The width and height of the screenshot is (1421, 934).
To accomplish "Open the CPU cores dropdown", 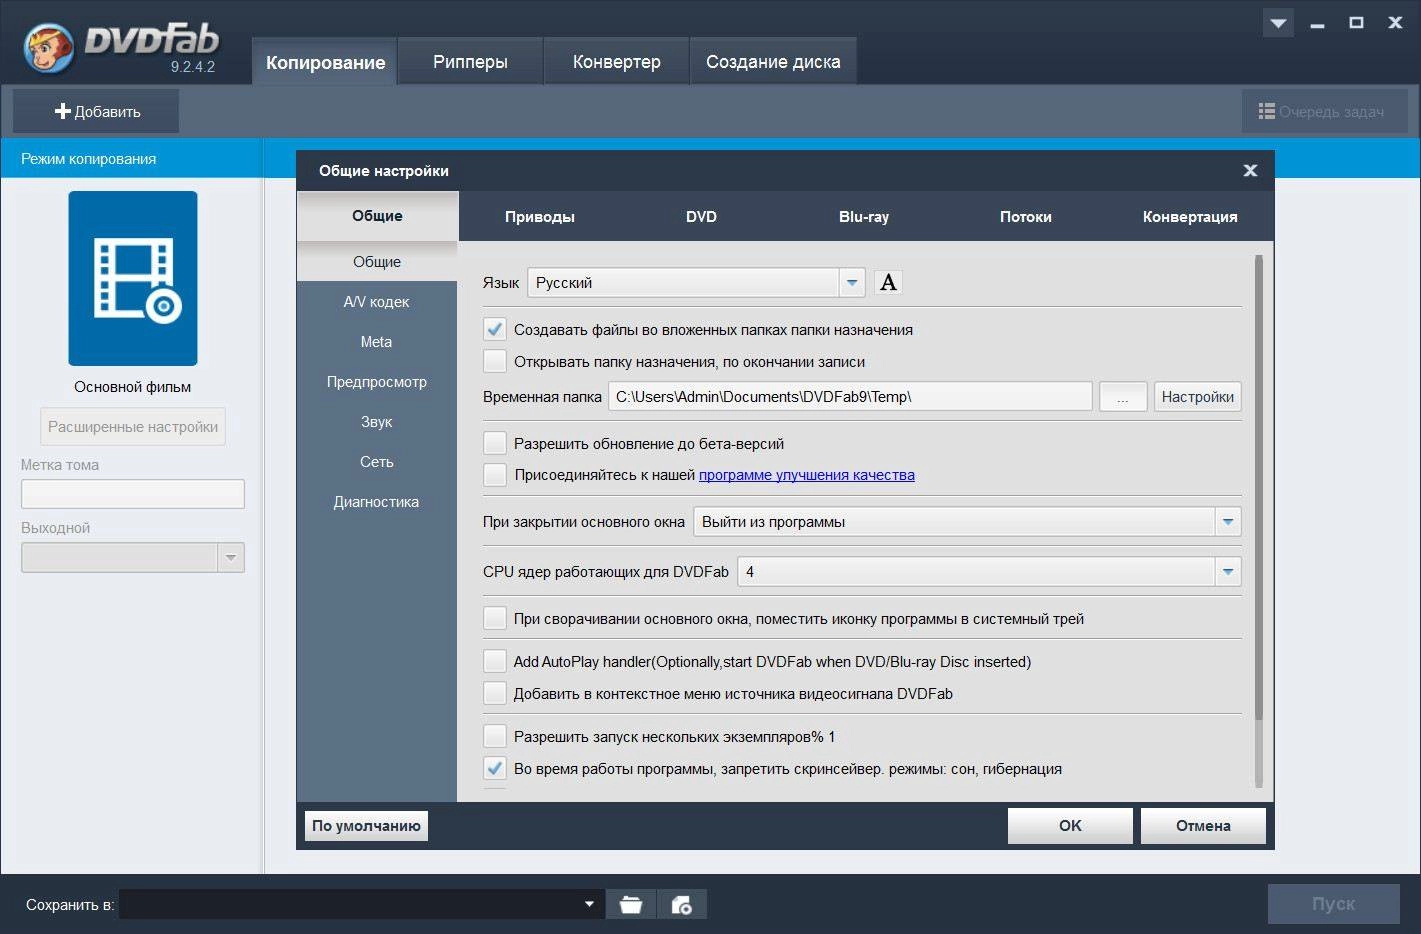I will pos(989,572).
